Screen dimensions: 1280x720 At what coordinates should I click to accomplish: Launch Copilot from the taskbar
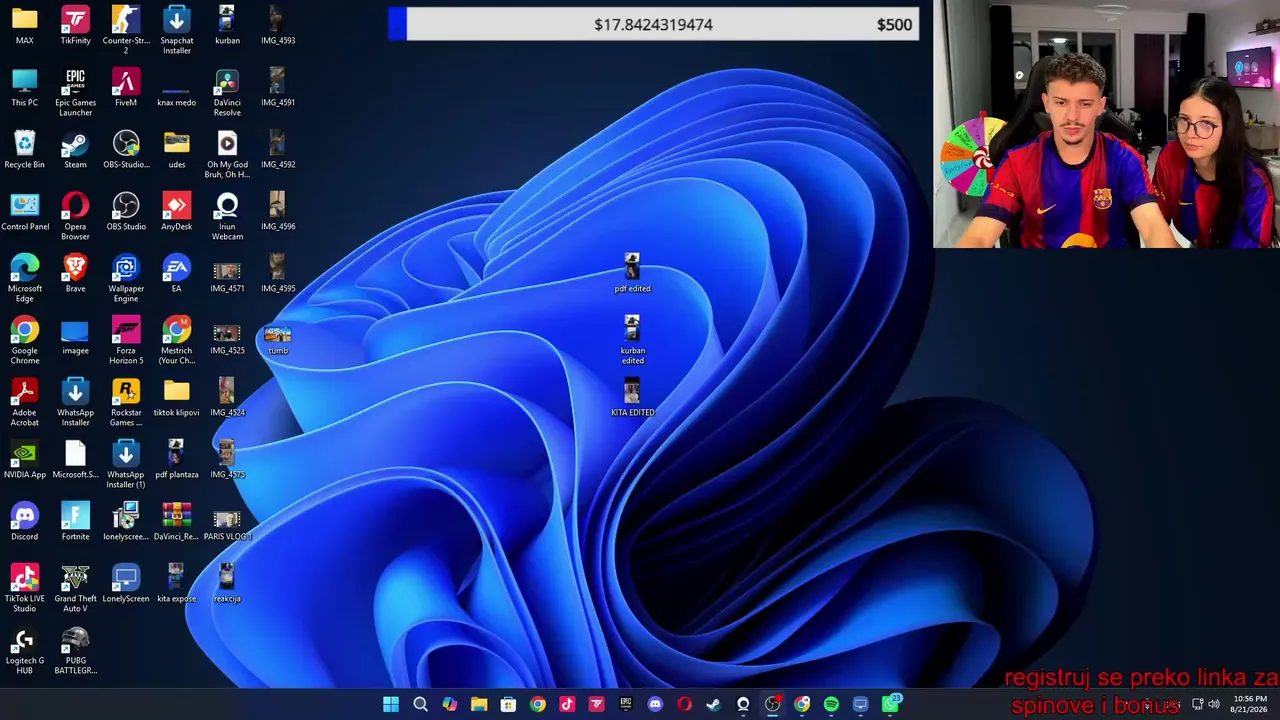click(x=450, y=704)
